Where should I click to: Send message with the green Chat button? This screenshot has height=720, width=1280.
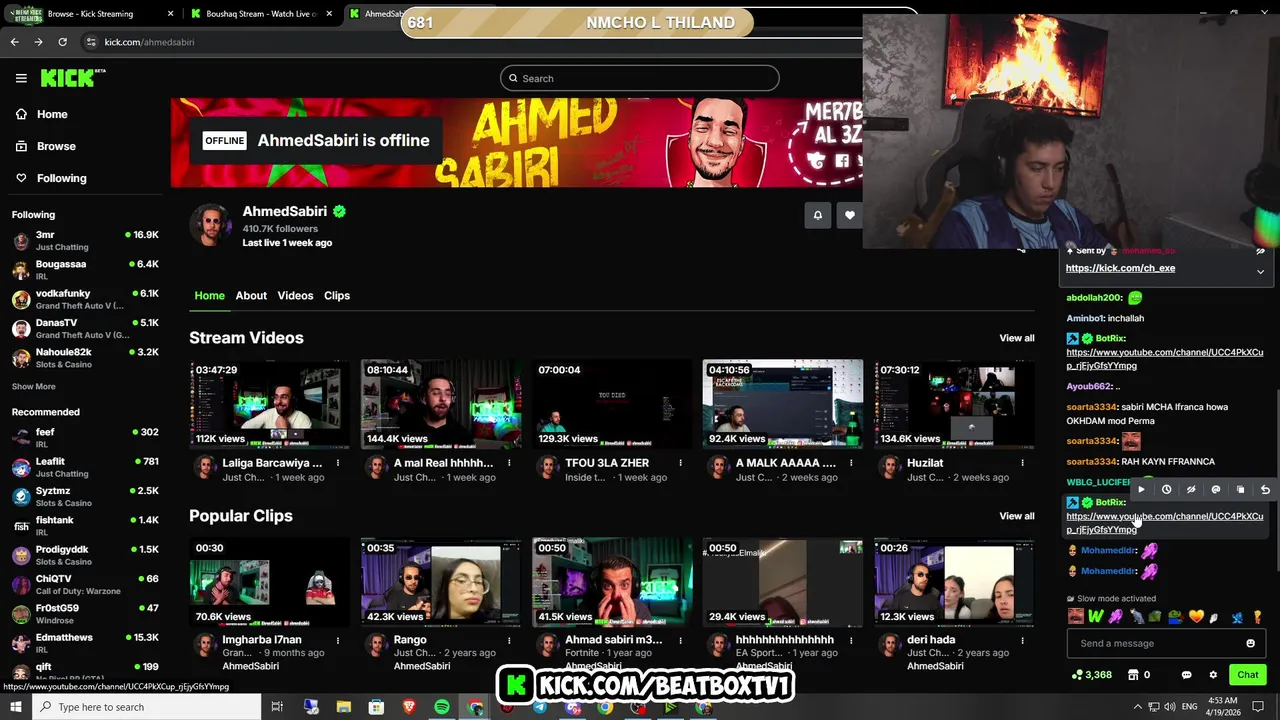(1247, 675)
